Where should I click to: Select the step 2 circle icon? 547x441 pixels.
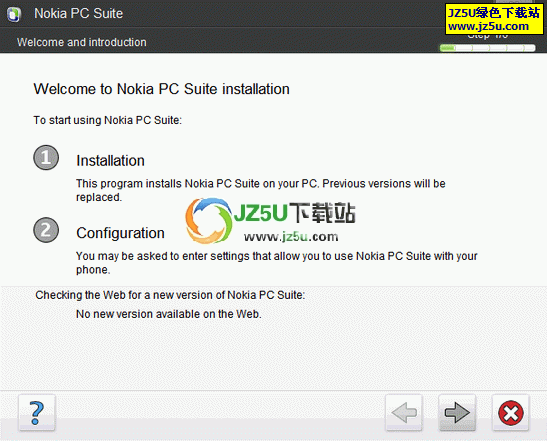[x=46, y=230]
